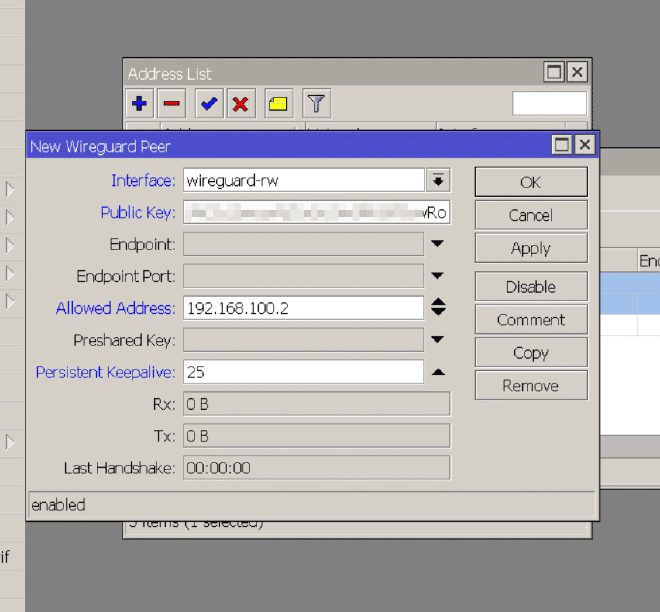This screenshot has width=660, height=612.
Task: Maximize the New Wireguard Peer dialog
Action: pos(562,145)
